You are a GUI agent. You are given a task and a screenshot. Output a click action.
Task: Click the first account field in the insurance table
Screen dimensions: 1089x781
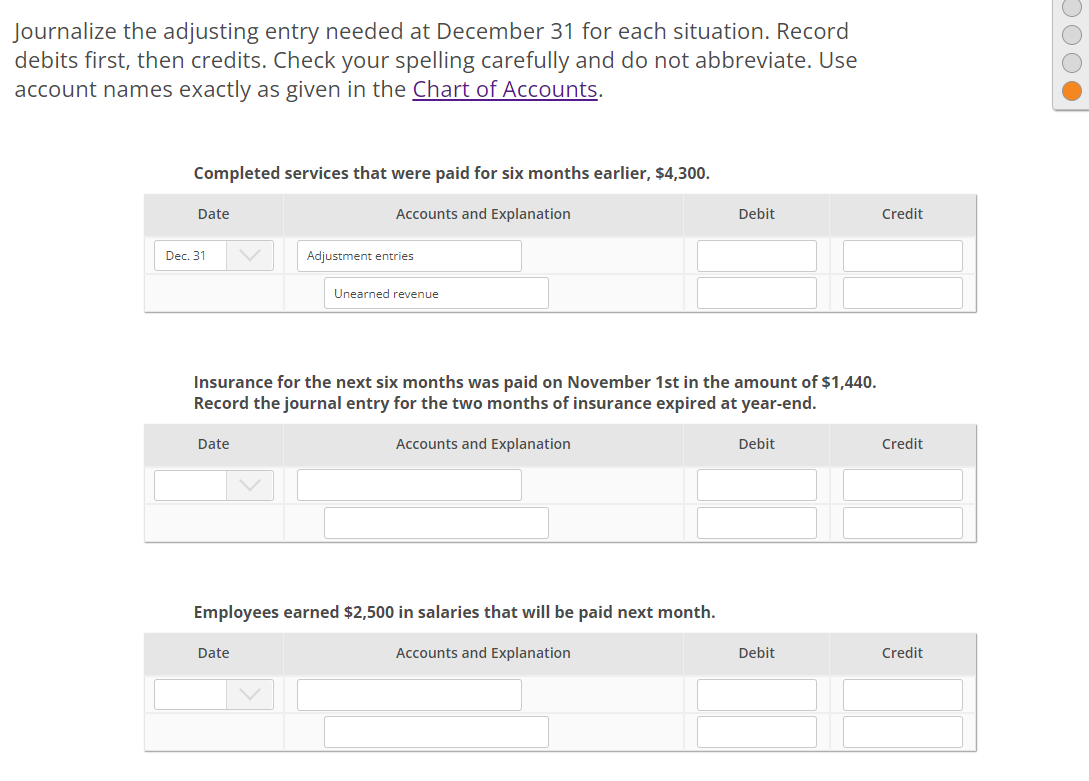(409, 484)
